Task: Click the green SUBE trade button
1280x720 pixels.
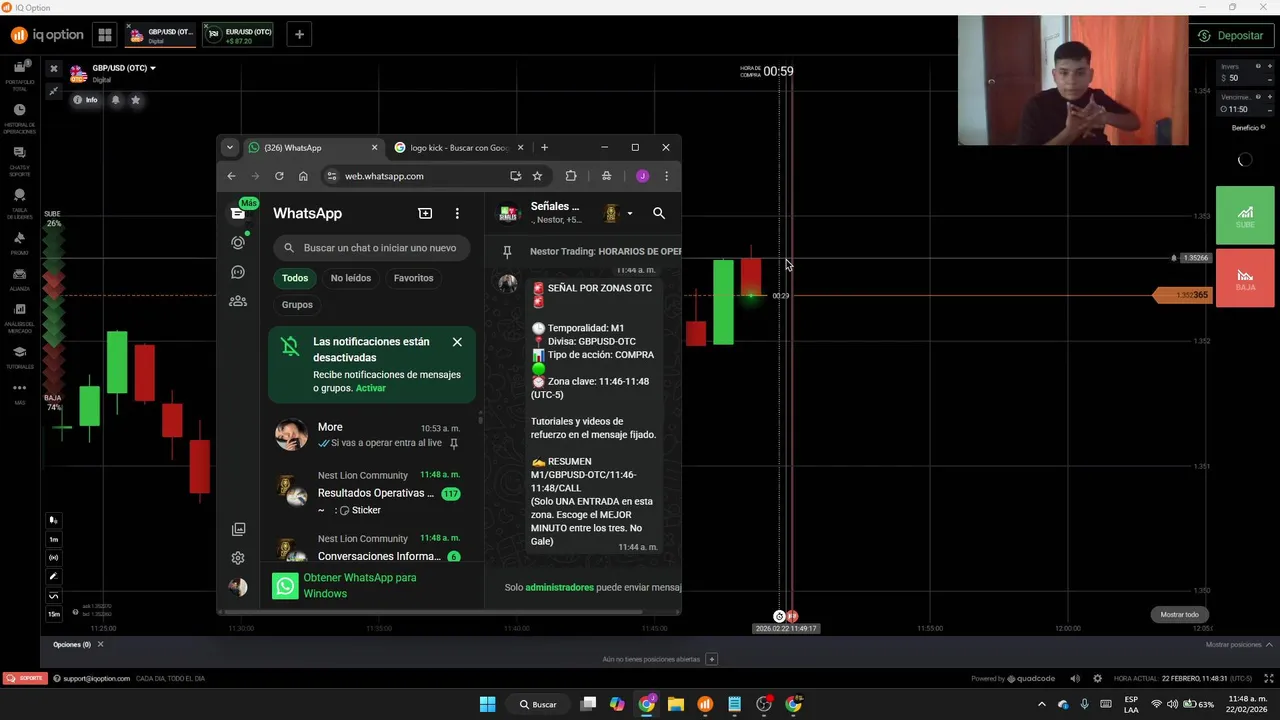Action: tap(1245, 215)
